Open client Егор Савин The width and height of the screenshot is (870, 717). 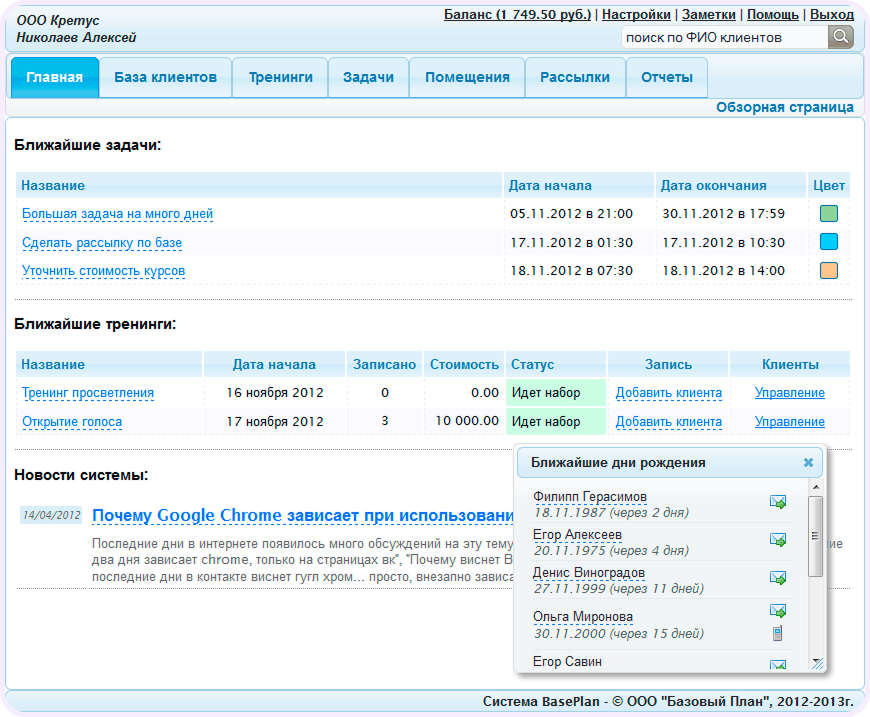[x=567, y=662]
